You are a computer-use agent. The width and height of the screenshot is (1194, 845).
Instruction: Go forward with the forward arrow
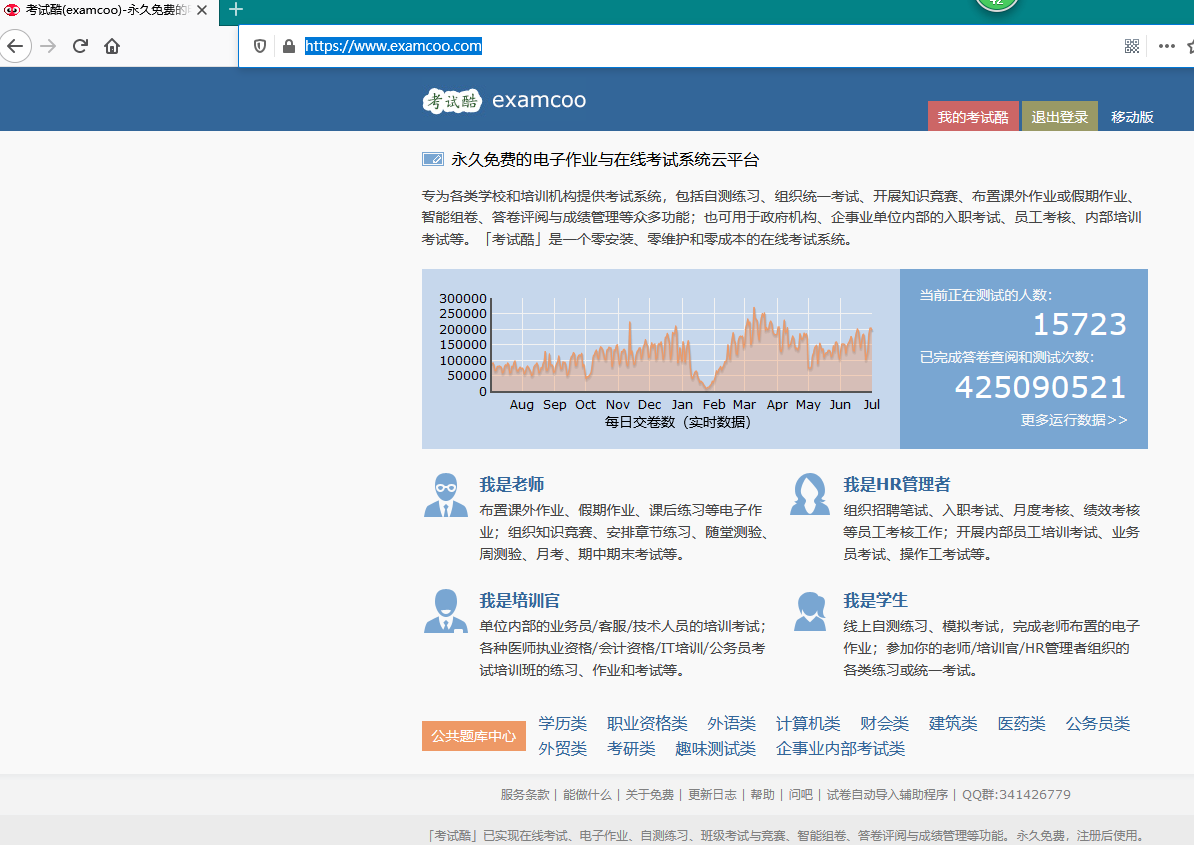48,46
